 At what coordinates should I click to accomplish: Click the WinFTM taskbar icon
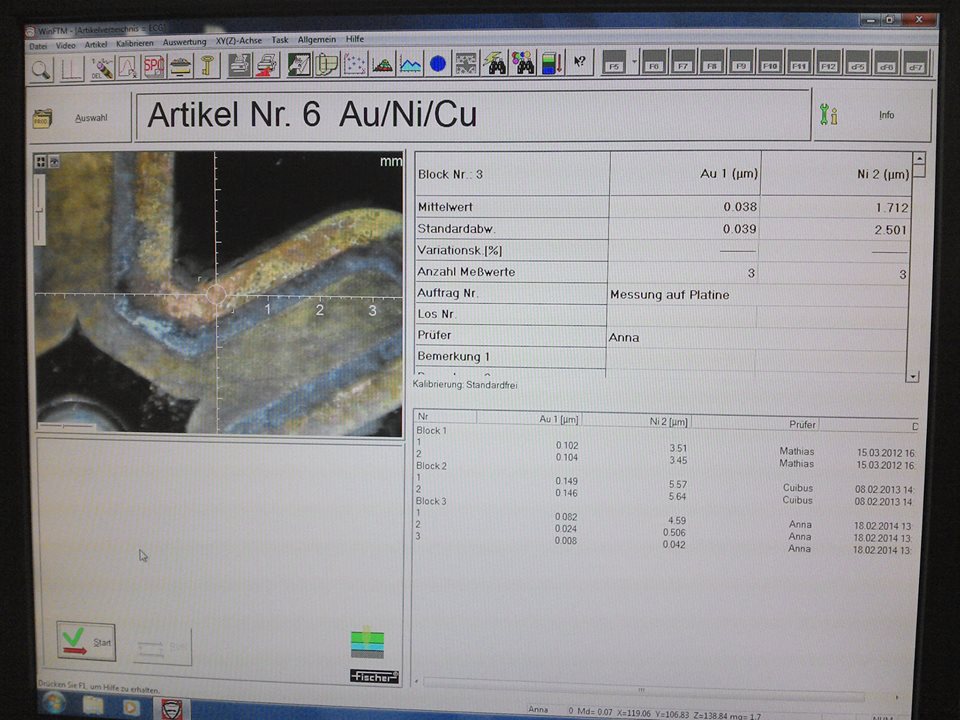click(x=172, y=709)
